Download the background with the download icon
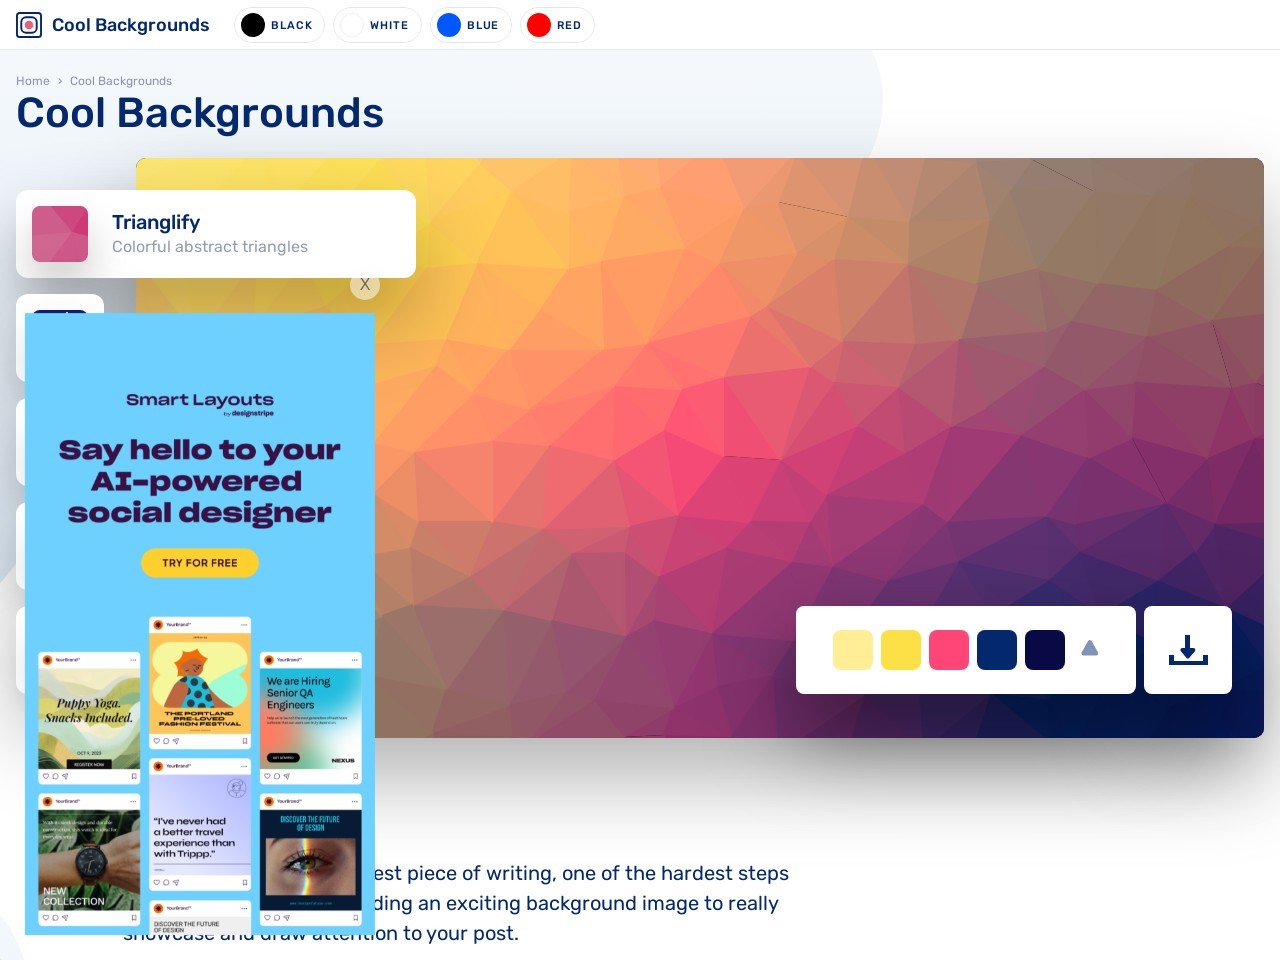The height and width of the screenshot is (960, 1280). click(1188, 650)
